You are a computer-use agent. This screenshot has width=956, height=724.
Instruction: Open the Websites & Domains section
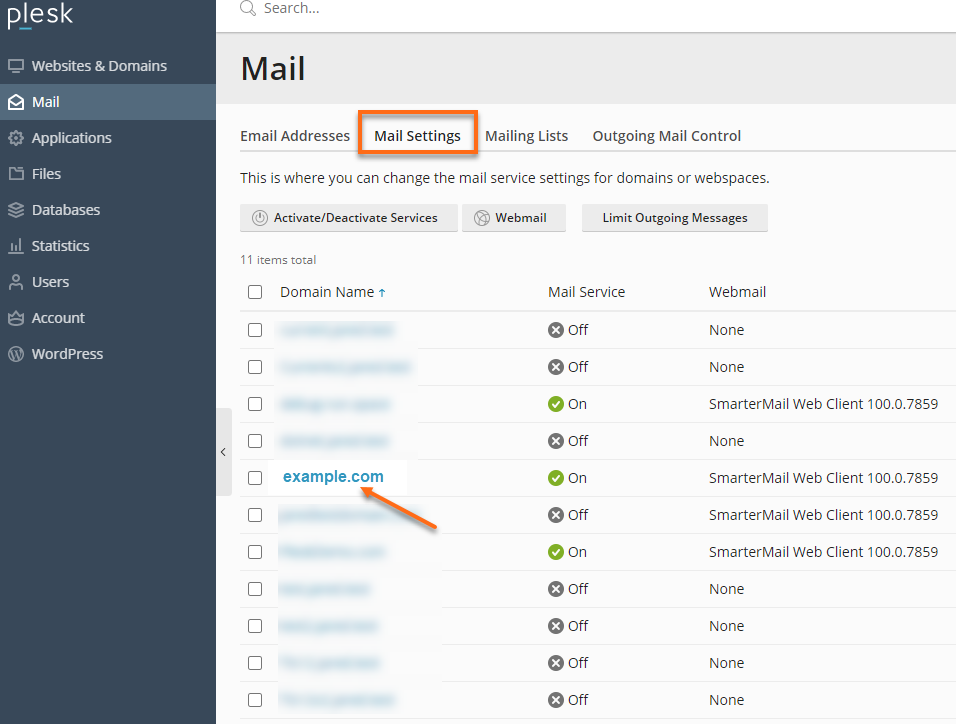(x=99, y=65)
